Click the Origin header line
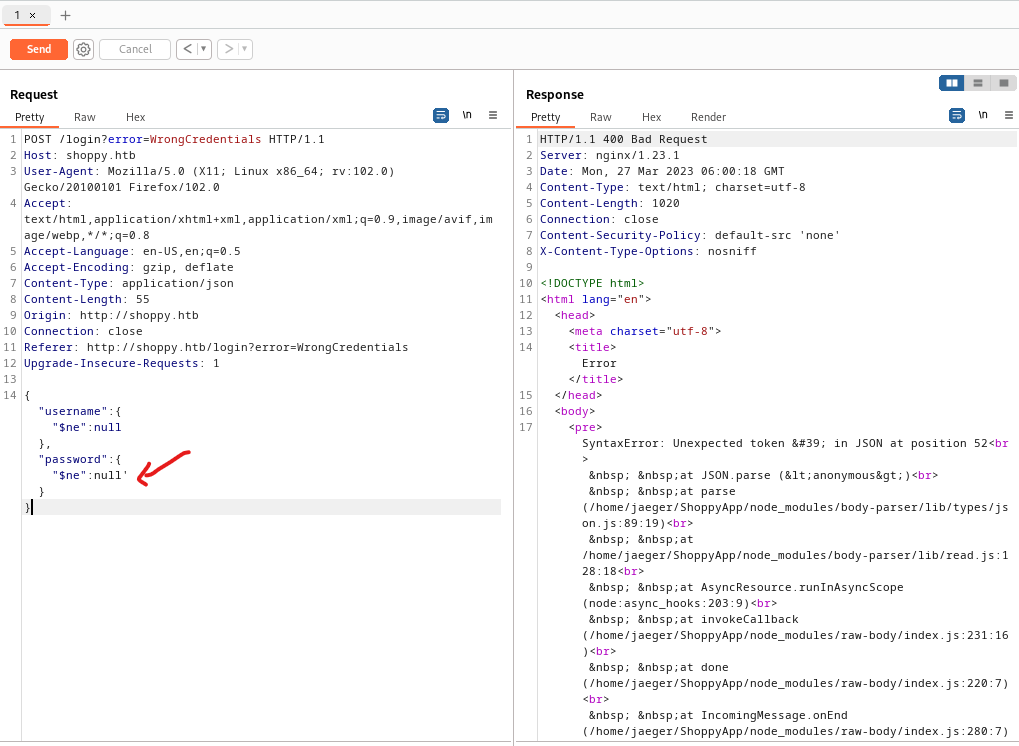Viewport: 1019px width, 746px height. tap(111, 315)
